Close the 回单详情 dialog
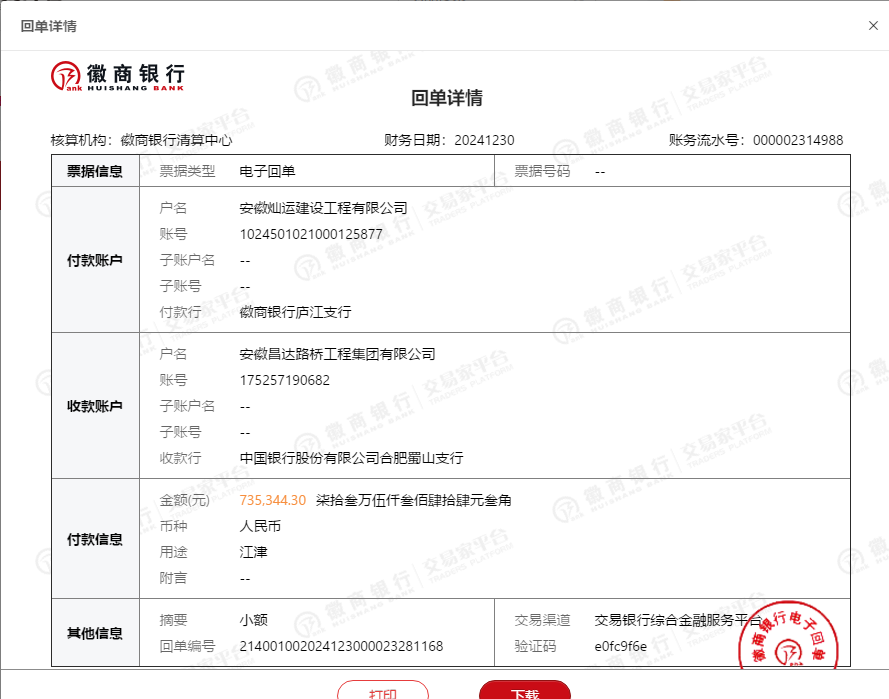This screenshot has height=699, width=889. tap(872, 26)
